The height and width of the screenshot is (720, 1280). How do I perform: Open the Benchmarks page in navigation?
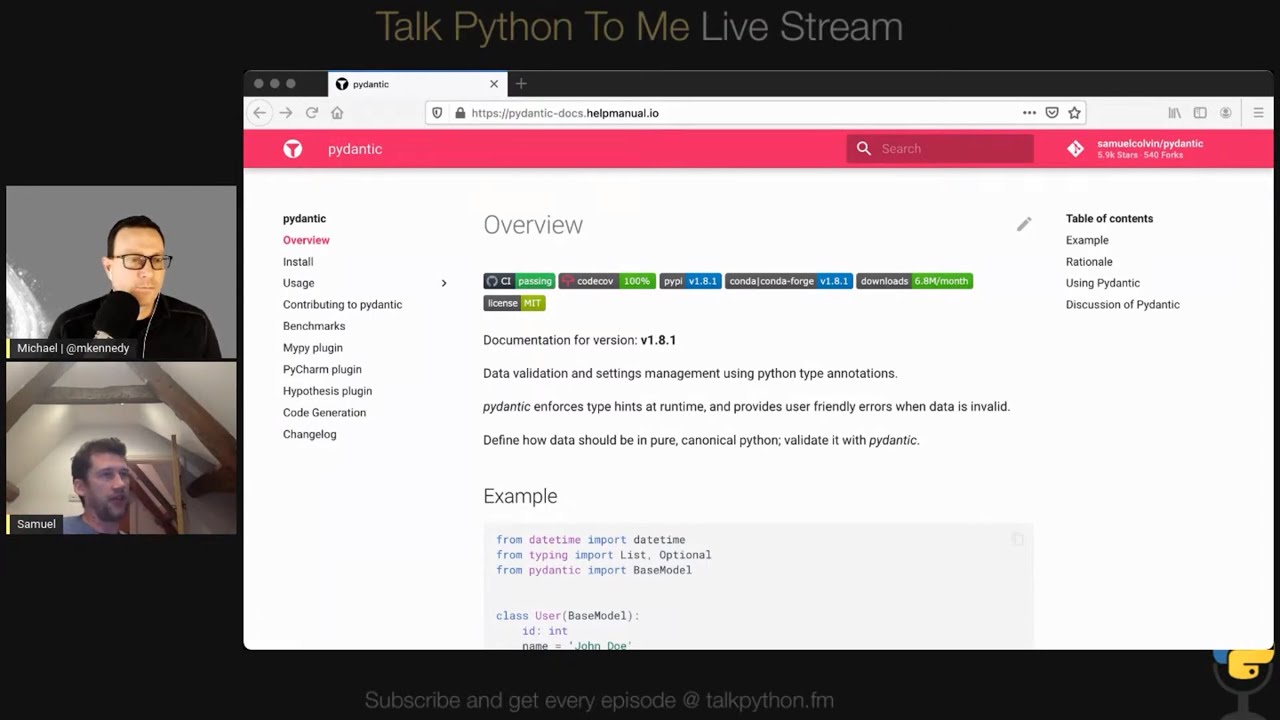click(314, 326)
